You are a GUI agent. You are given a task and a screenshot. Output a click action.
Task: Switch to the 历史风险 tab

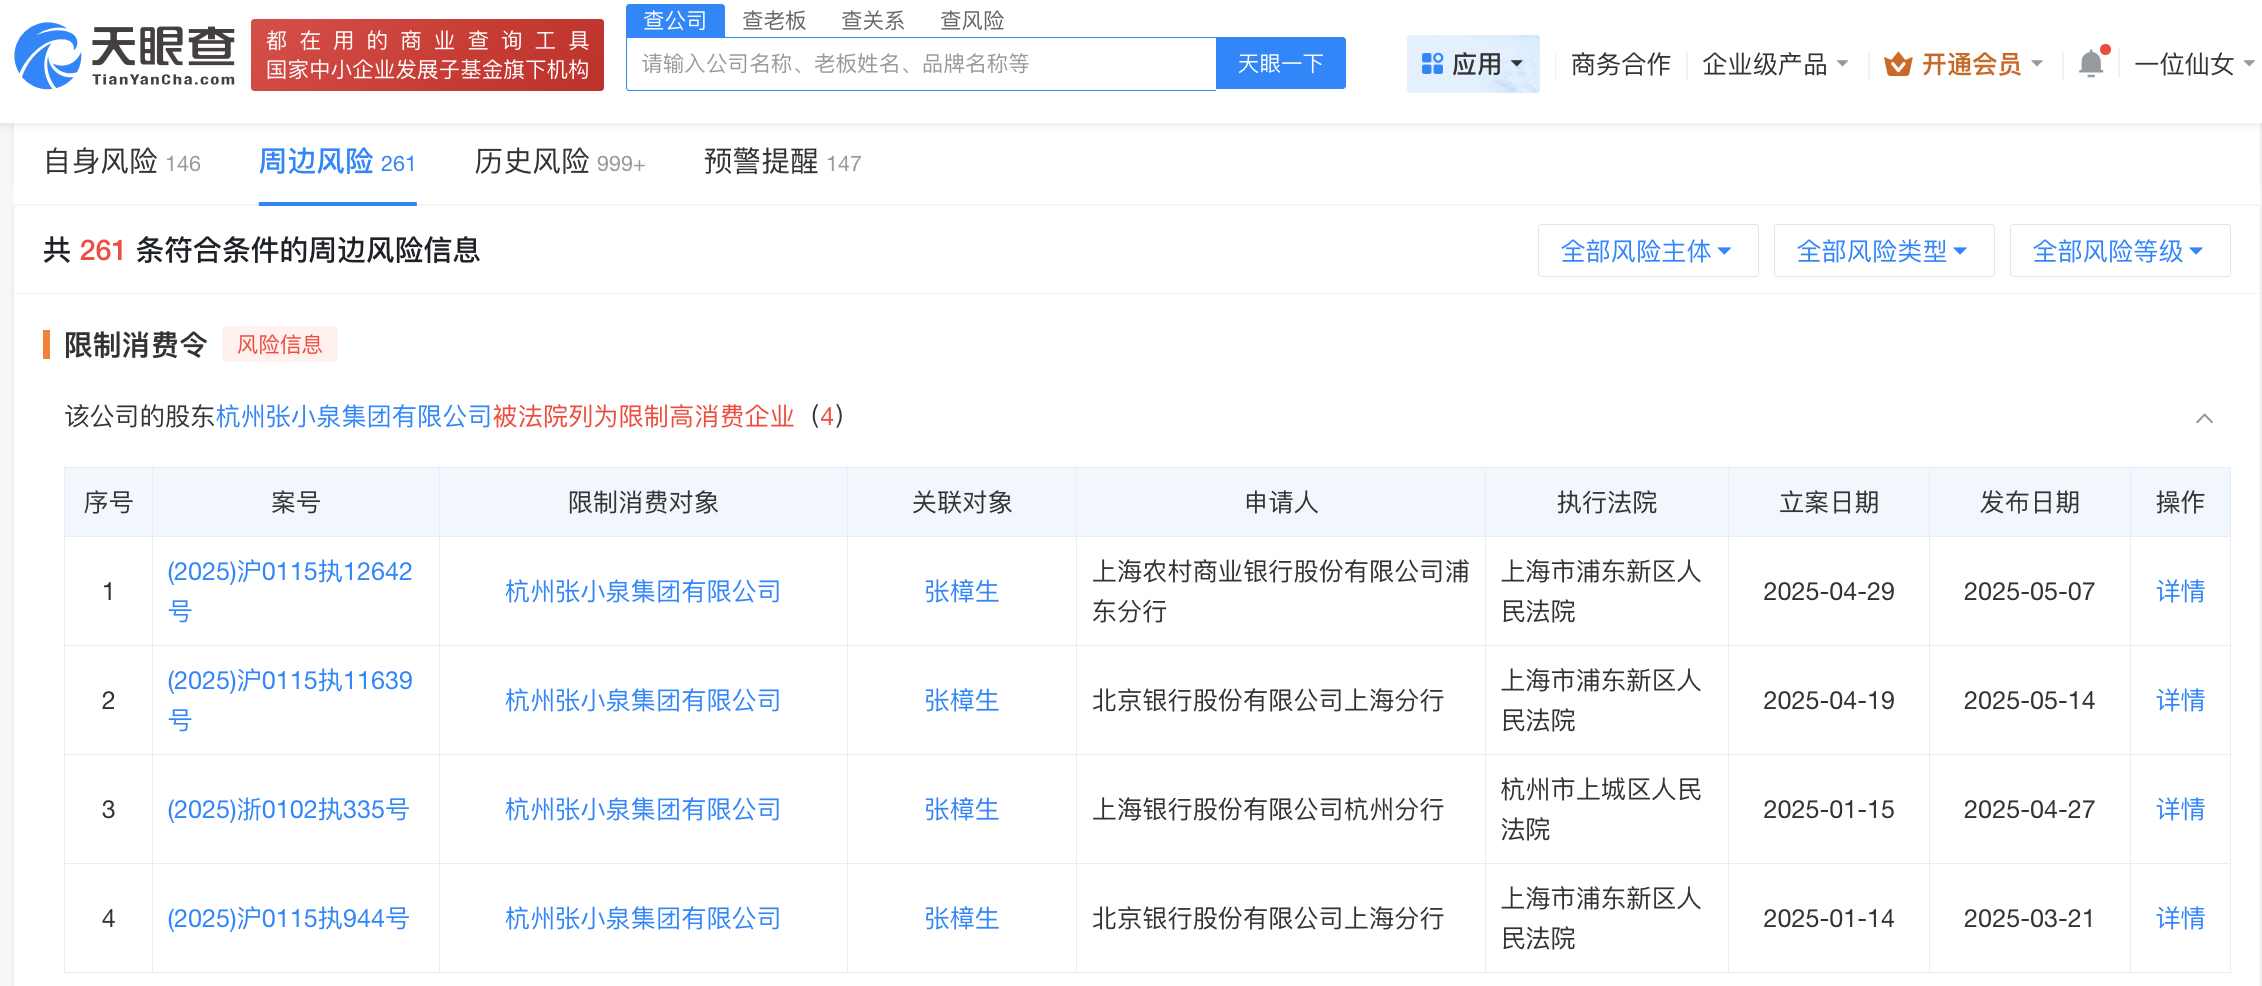[532, 162]
